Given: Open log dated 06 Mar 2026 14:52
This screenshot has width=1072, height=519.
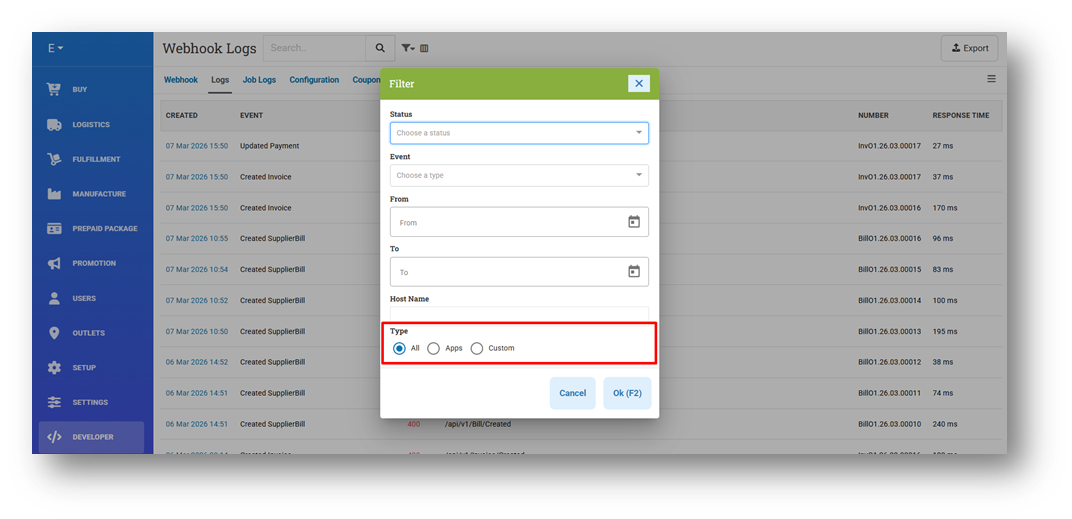Looking at the screenshot, I should pos(197,362).
